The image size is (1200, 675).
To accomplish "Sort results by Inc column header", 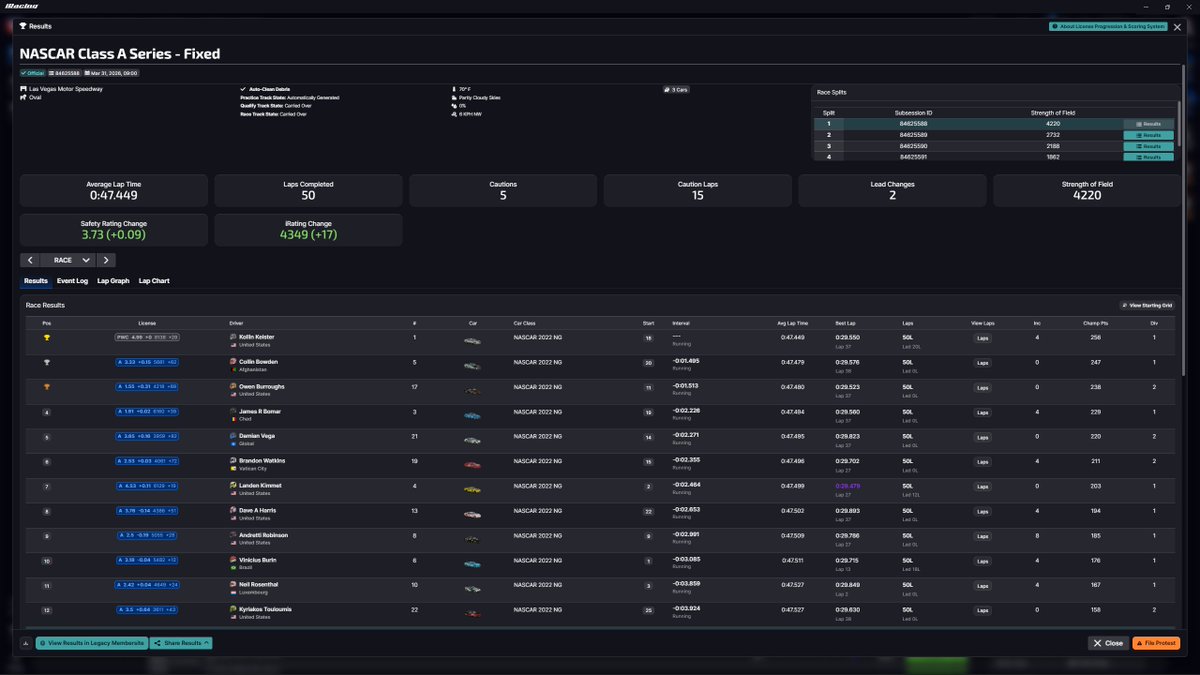I will click(x=1037, y=323).
